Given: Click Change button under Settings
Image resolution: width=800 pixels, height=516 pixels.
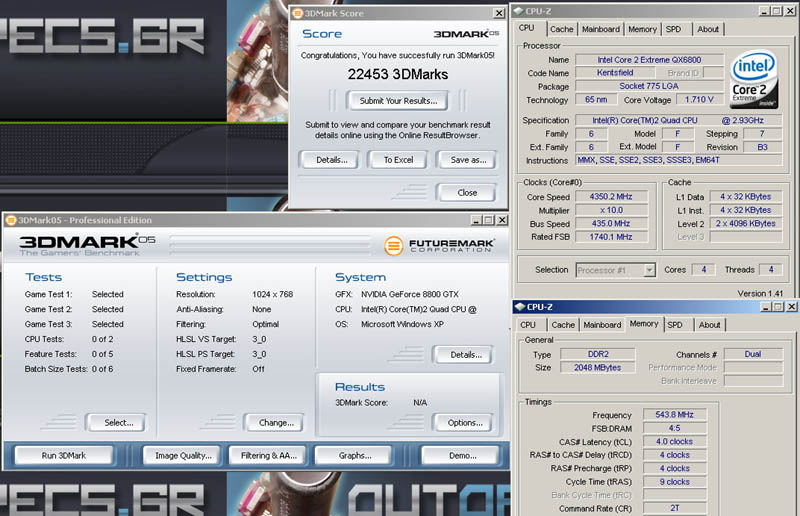Looking at the screenshot, I should coord(276,423).
